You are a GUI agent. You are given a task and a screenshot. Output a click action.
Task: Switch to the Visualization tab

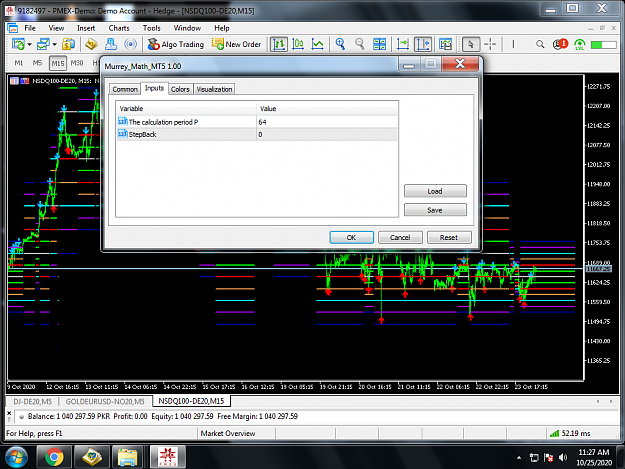coord(214,89)
